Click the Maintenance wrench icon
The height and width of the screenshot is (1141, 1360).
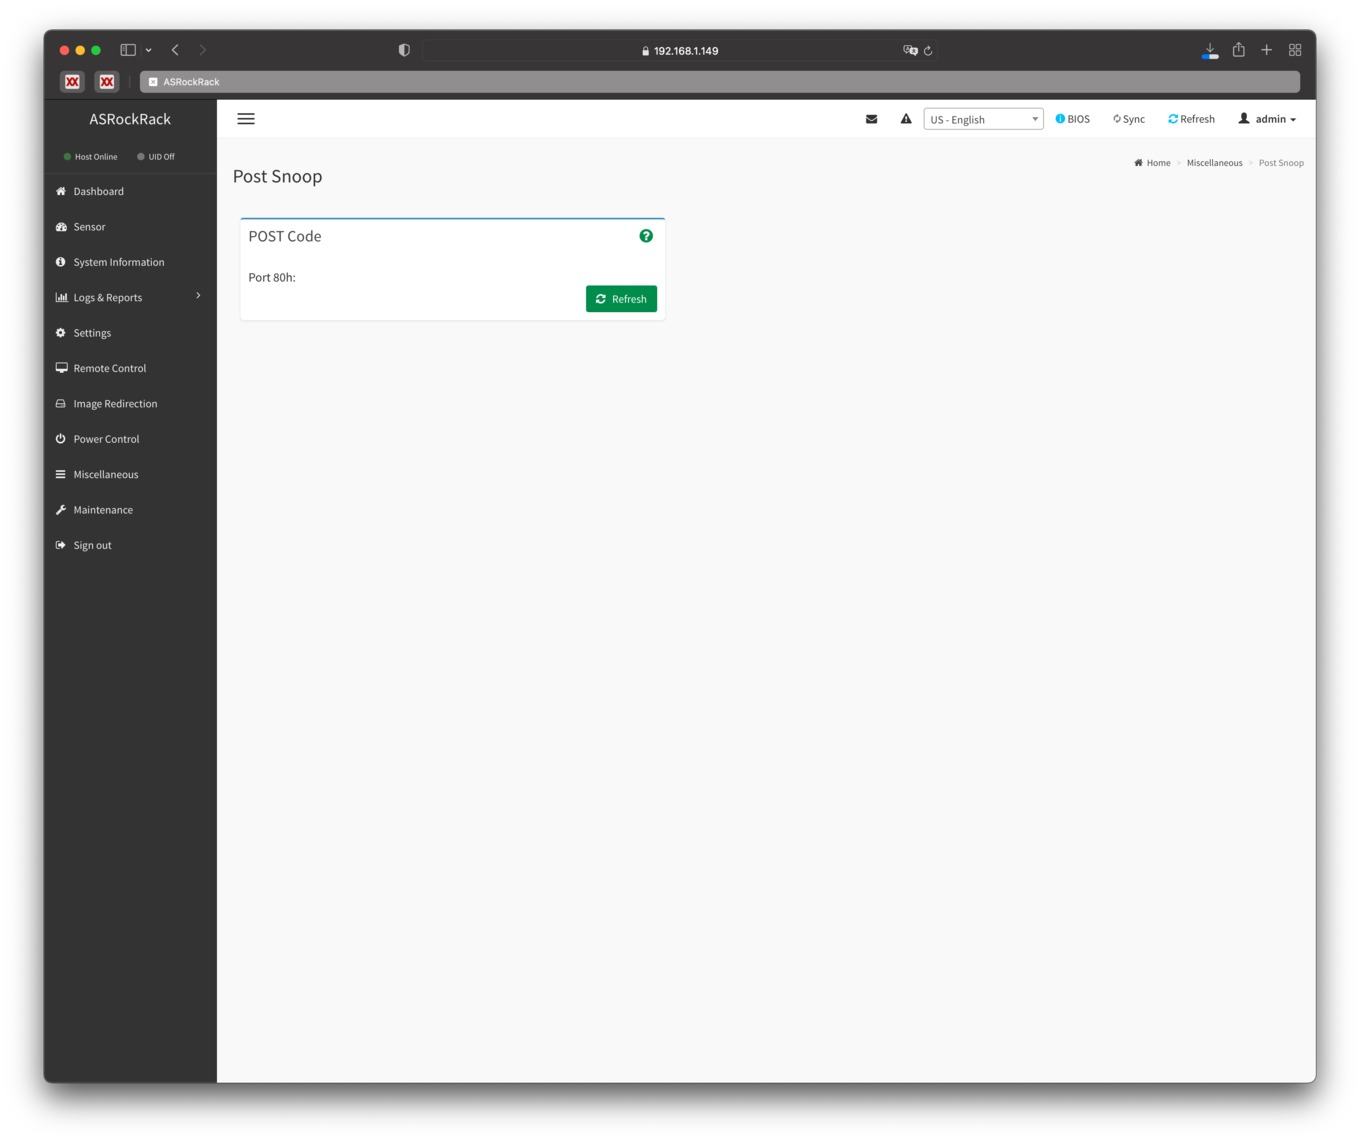pyautogui.click(x=60, y=510)
